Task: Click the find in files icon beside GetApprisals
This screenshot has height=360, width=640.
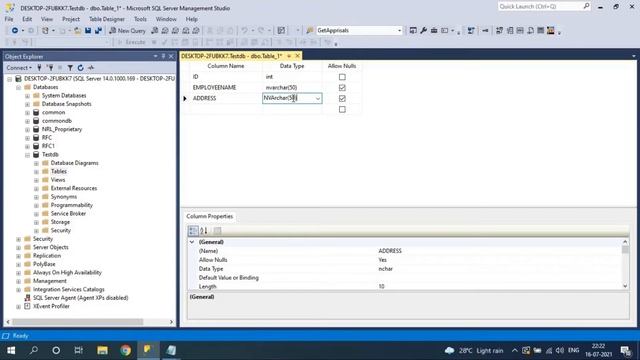Action: tap(310, 31)
